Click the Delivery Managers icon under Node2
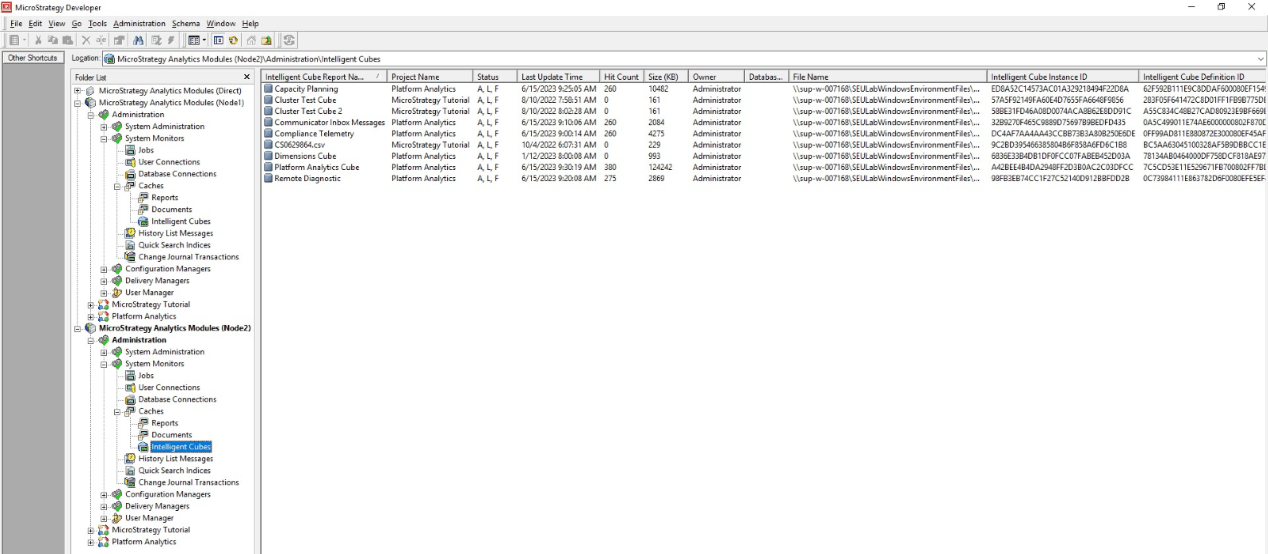Image resolution: width=1268 pixels, height=554 pixels. click(118, 506)
